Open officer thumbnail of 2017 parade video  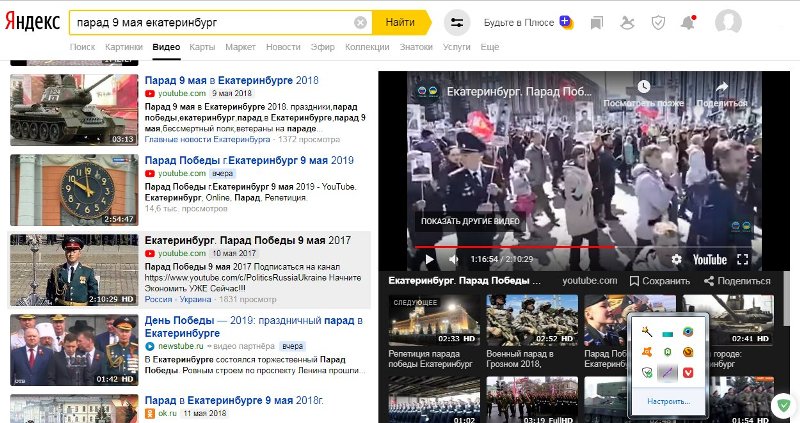pos(74,270)
